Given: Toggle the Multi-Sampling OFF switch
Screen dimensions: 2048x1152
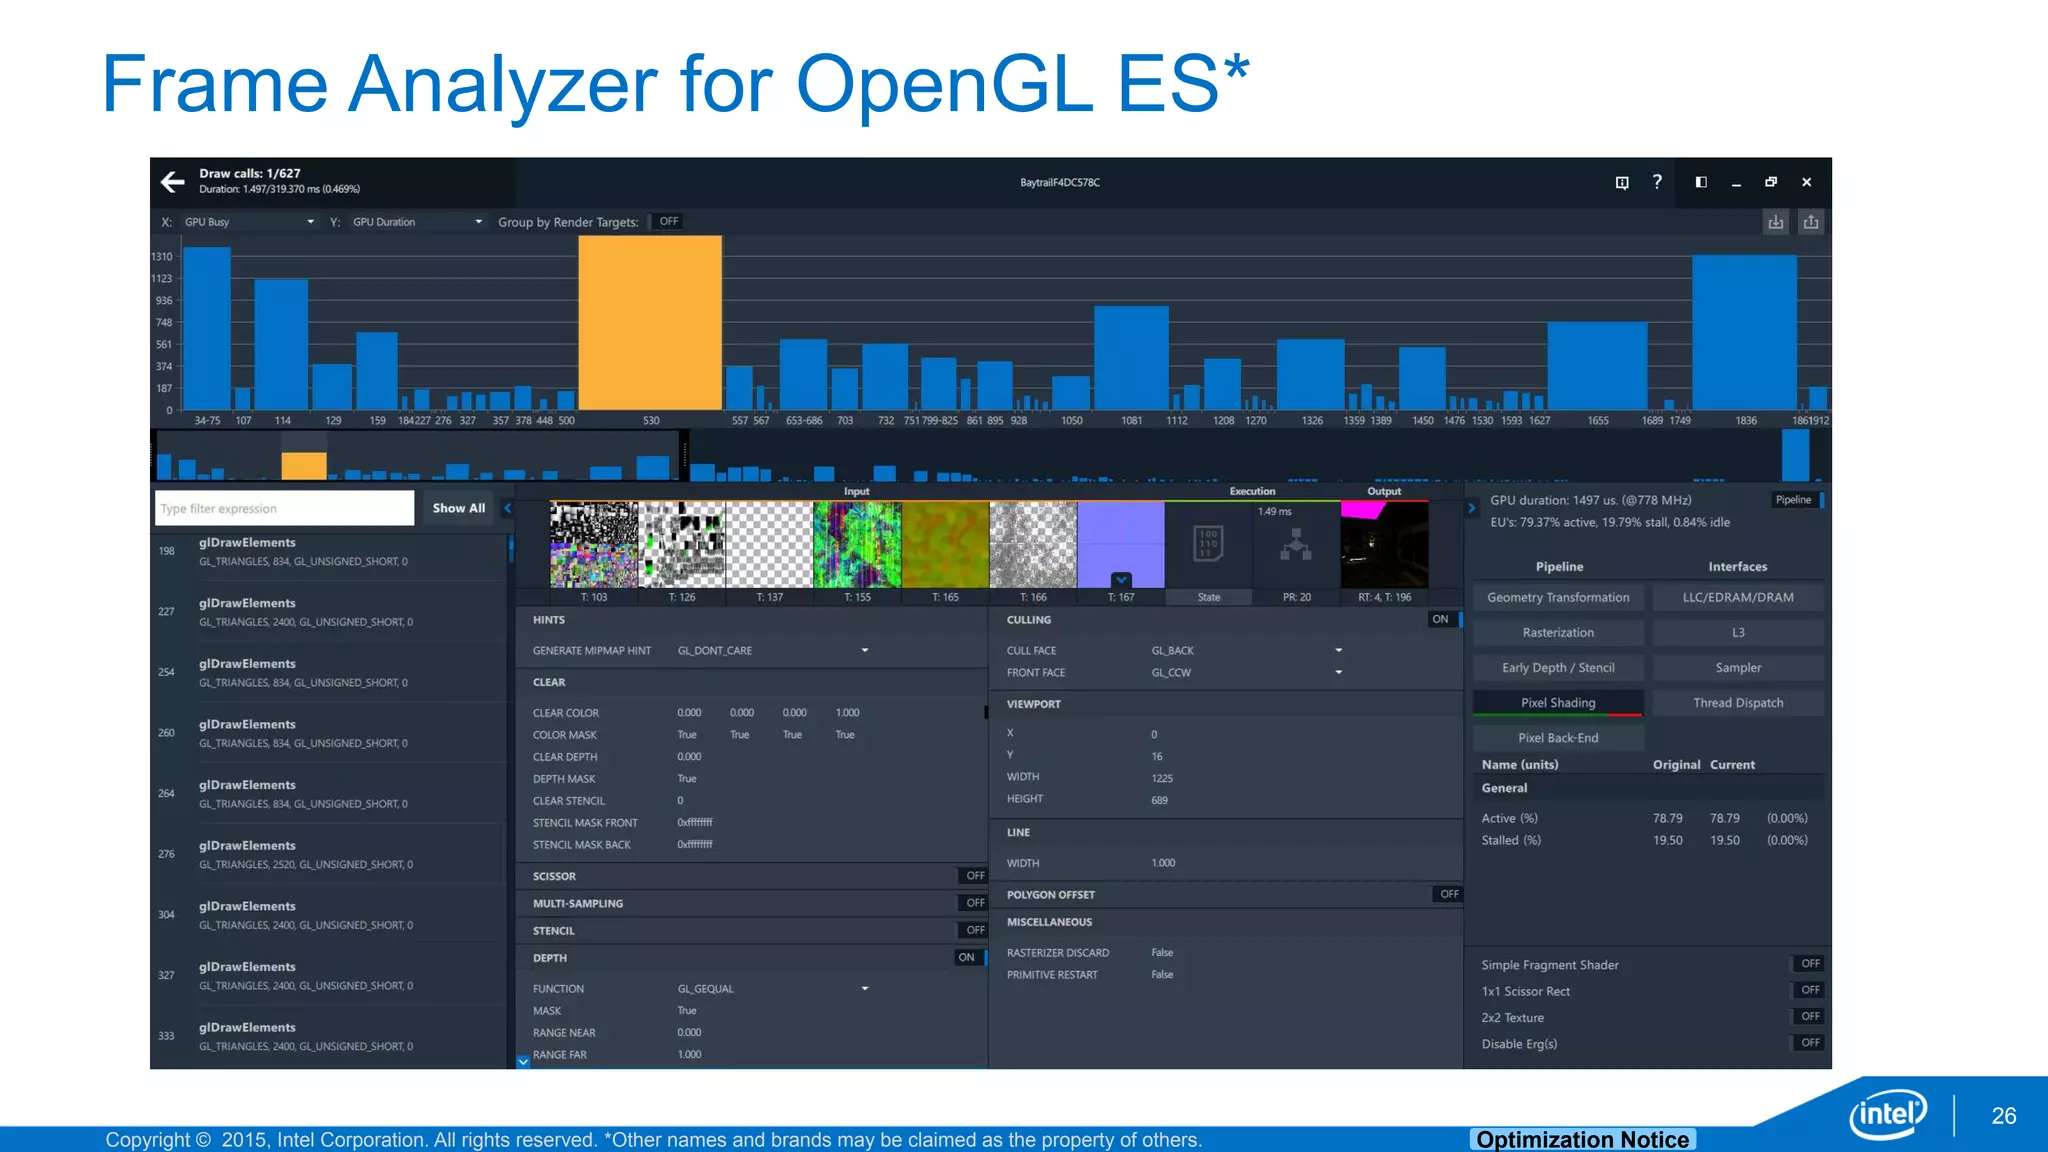Looking at the screenshot, I should 974,903.
